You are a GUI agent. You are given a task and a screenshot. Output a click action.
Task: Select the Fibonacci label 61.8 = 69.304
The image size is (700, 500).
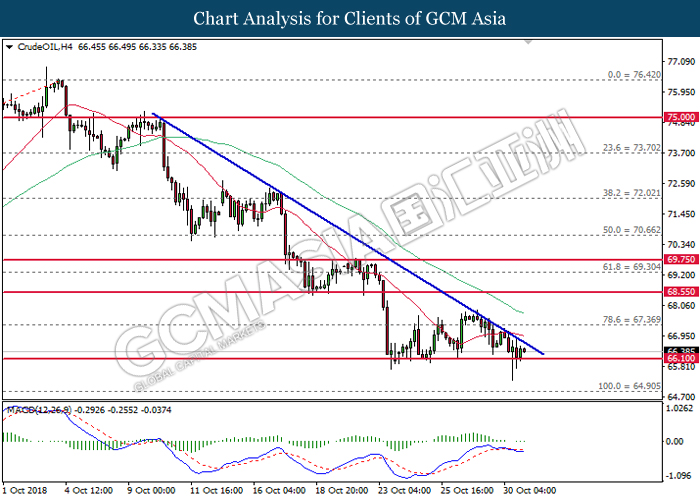[x=632, y=267]
